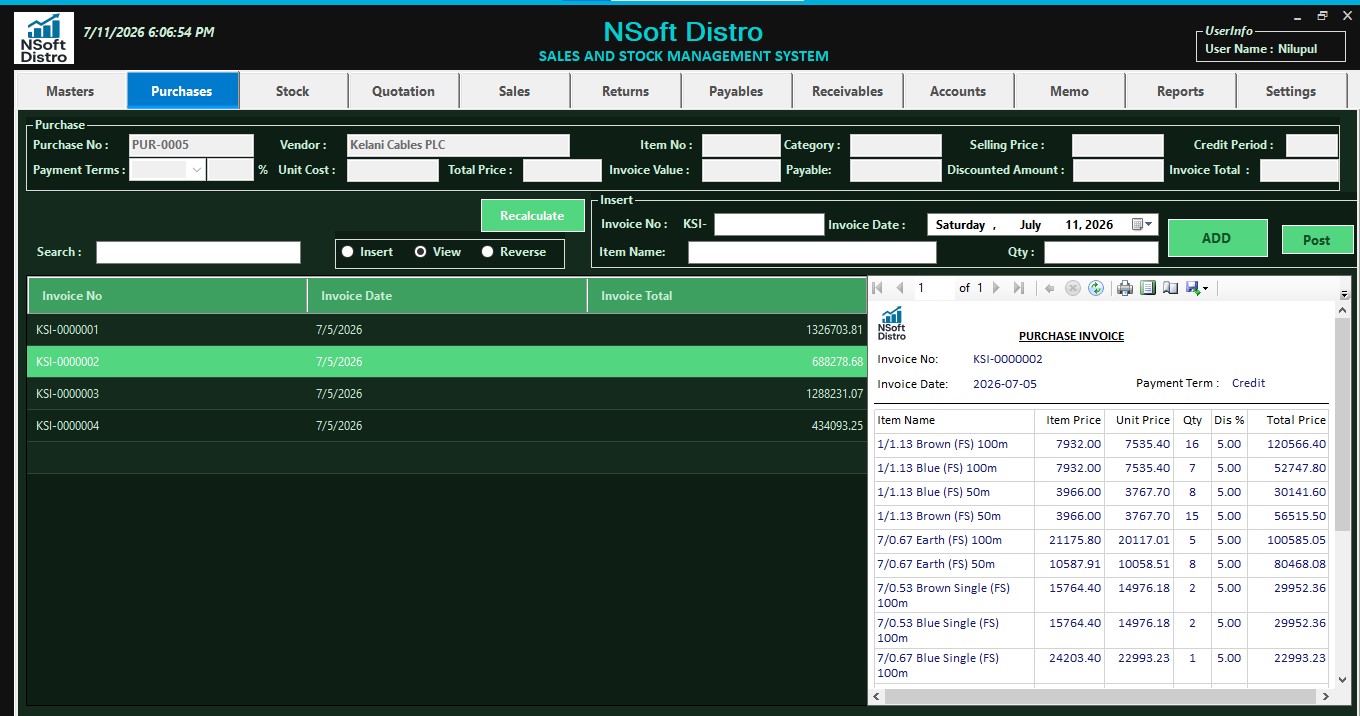
Task: Open the Settings tab
Action: pyautogui.click(x=1291, y=91)
